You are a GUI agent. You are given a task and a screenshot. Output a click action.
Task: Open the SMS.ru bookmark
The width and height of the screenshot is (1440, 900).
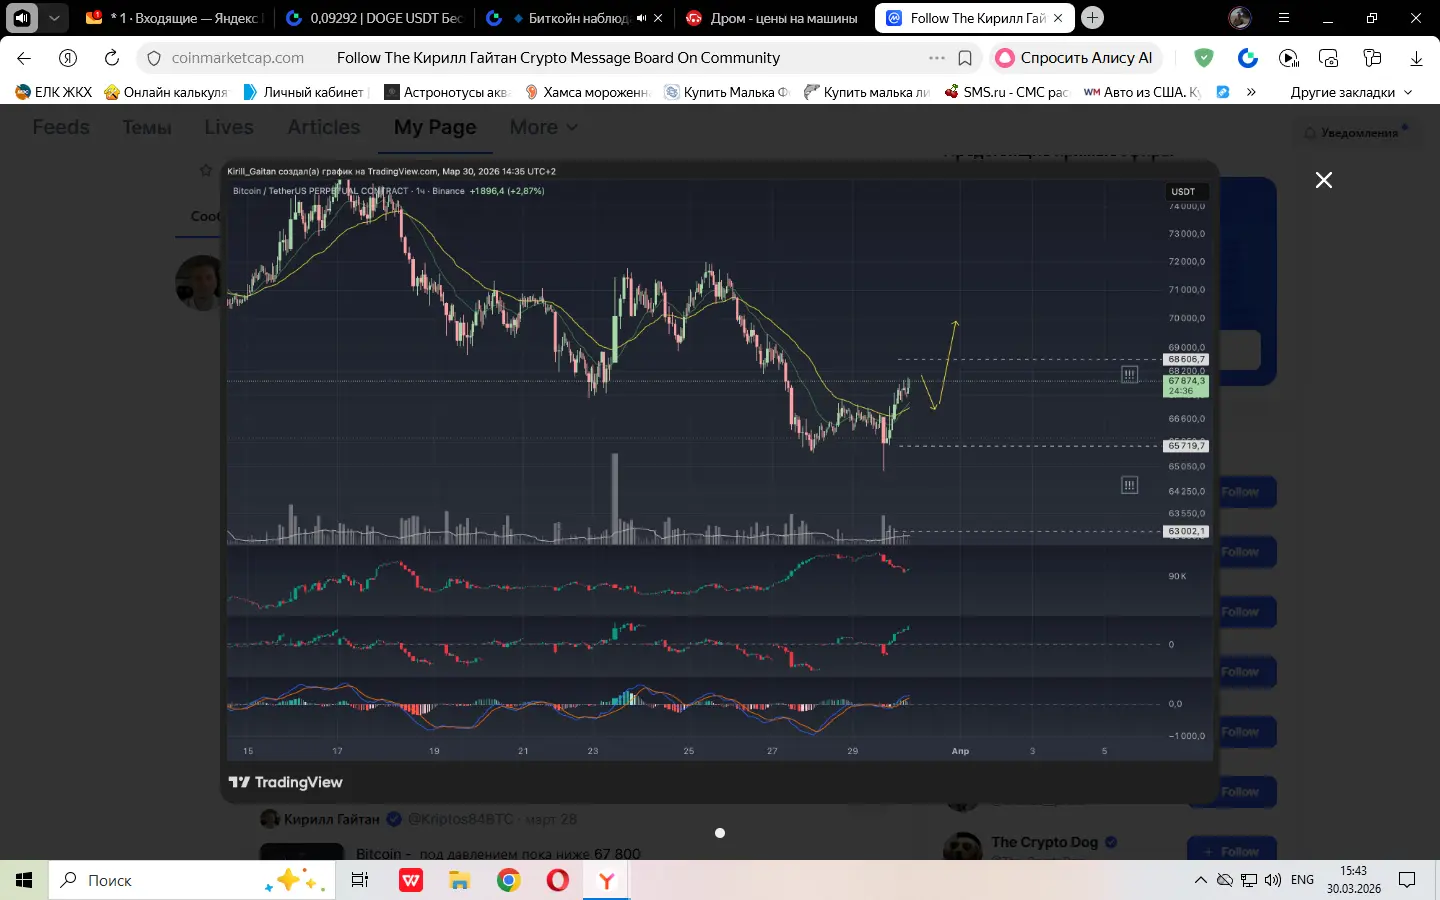coord(1007,92)
